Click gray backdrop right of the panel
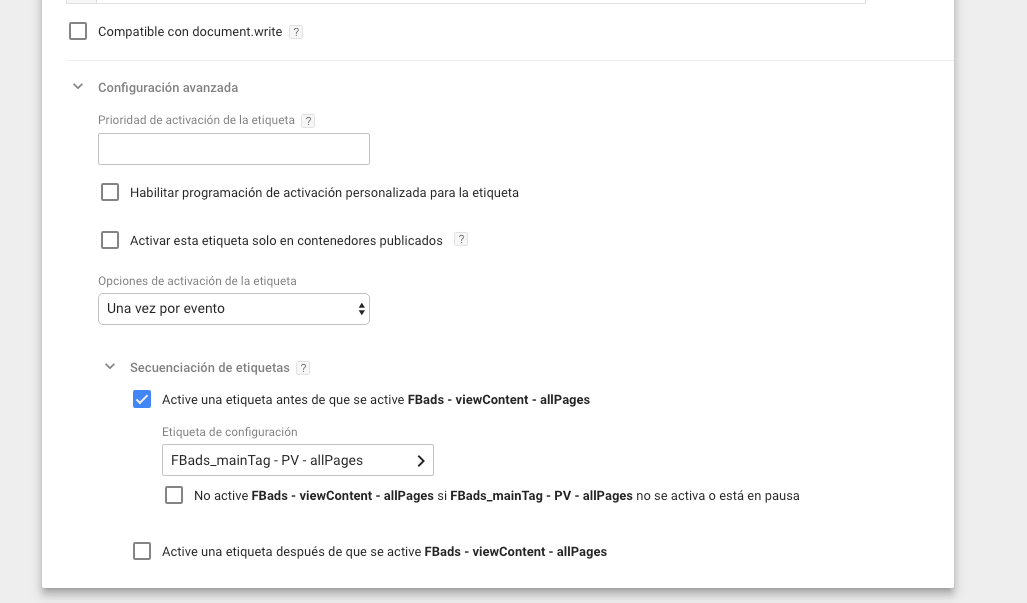Screen dimensions: 1027x603 coord(990,300)
